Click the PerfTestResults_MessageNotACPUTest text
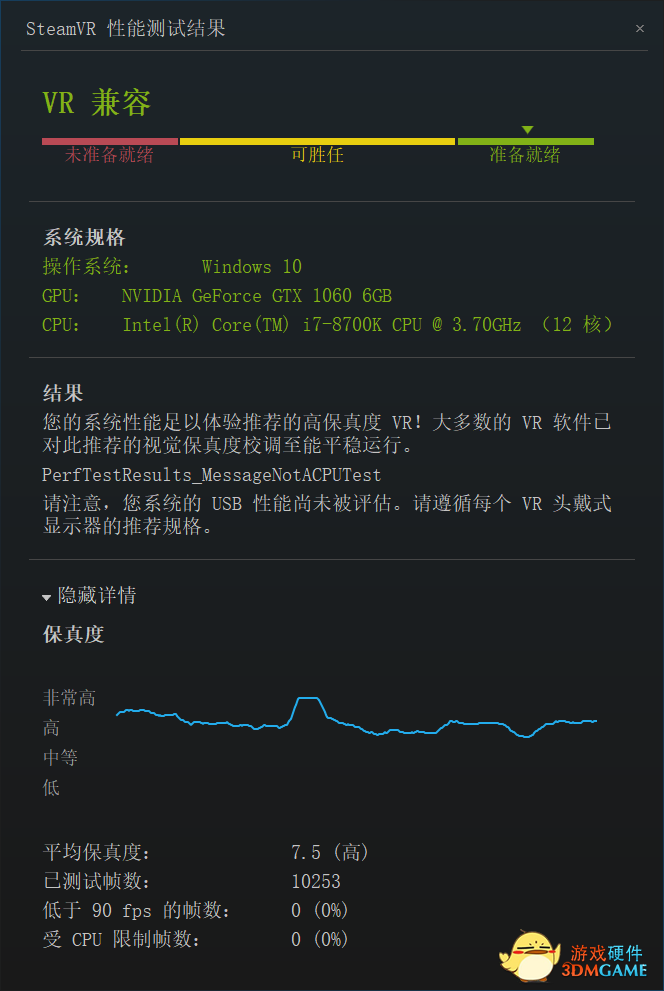The width and height of the screenshot is (664, 991). click(212, 475)
